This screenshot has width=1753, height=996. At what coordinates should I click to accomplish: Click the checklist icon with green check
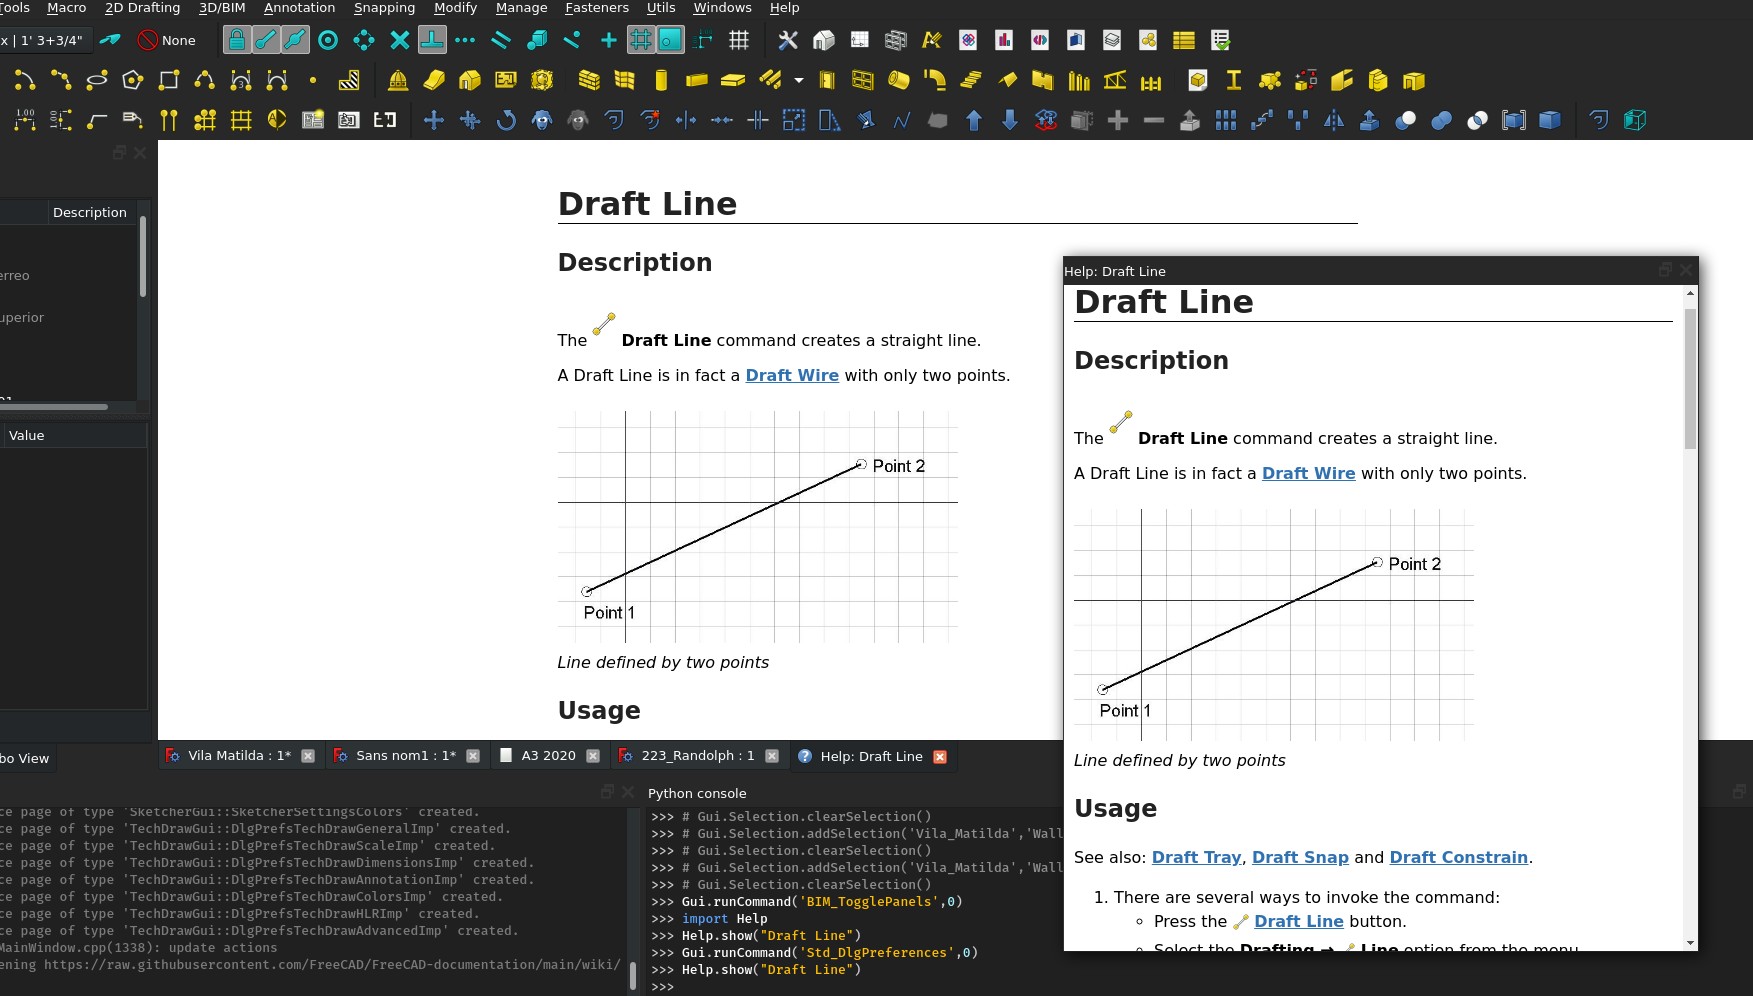point(1220,40)
